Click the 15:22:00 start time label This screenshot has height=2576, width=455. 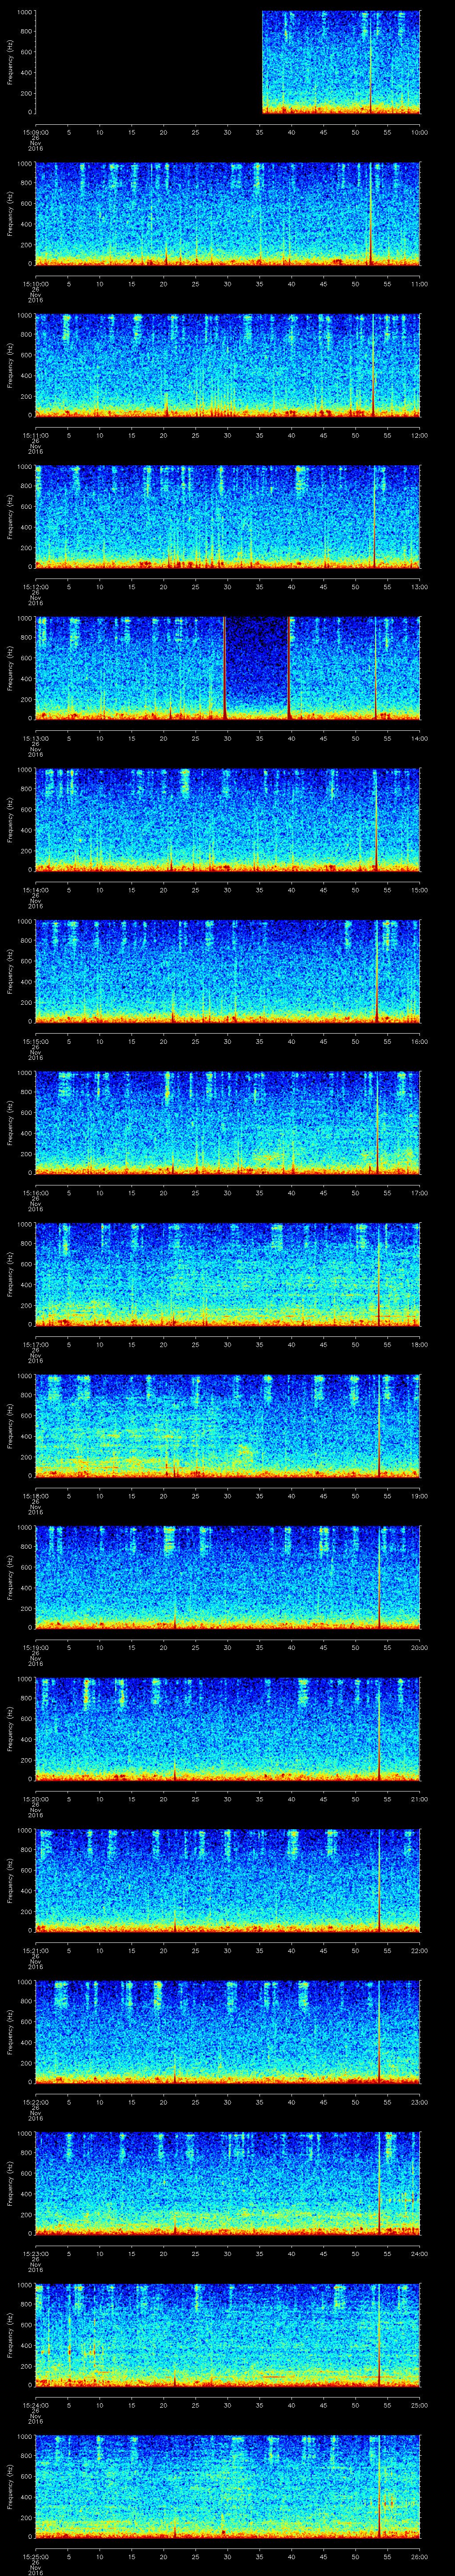click(x=35, y=2102)
